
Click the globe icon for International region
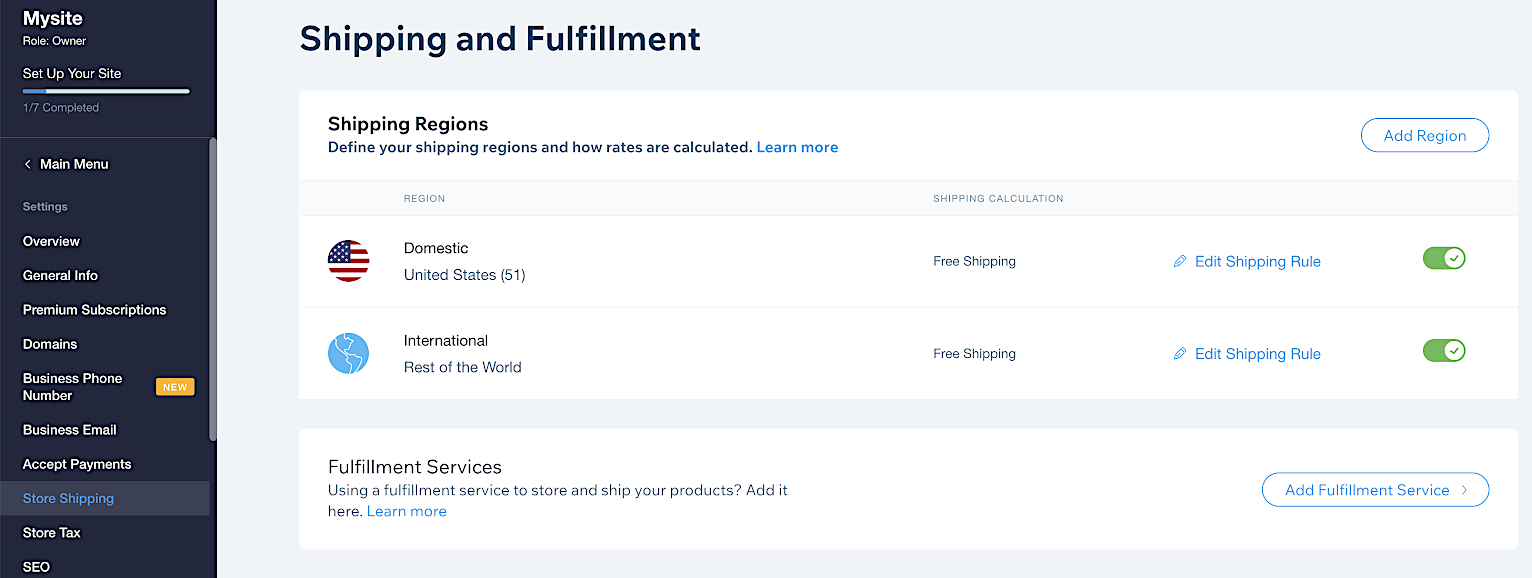coord(348,354)
